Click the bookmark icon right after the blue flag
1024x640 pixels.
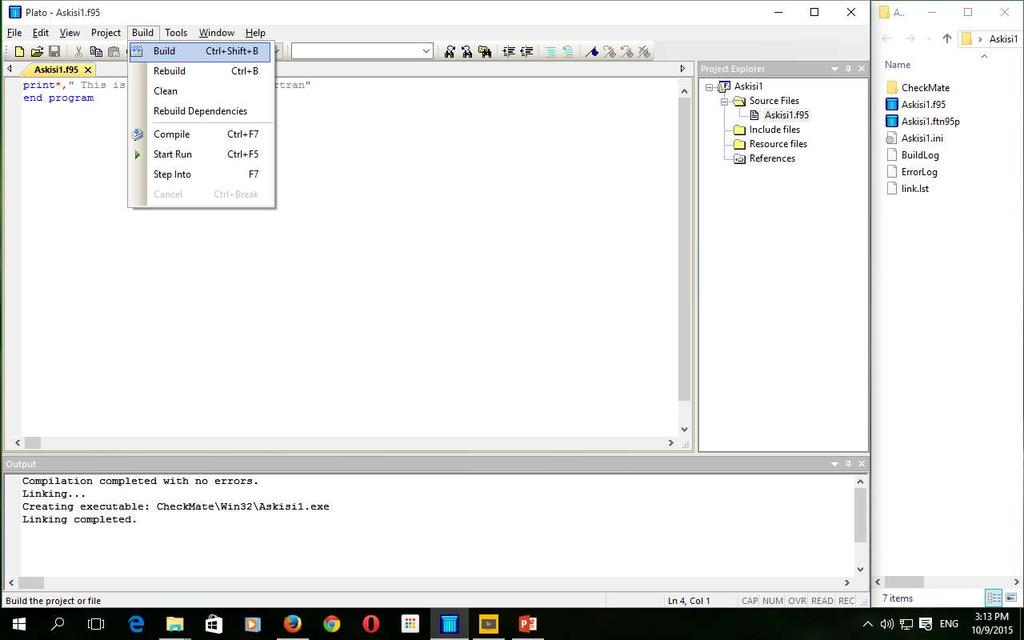coord(609,52)
